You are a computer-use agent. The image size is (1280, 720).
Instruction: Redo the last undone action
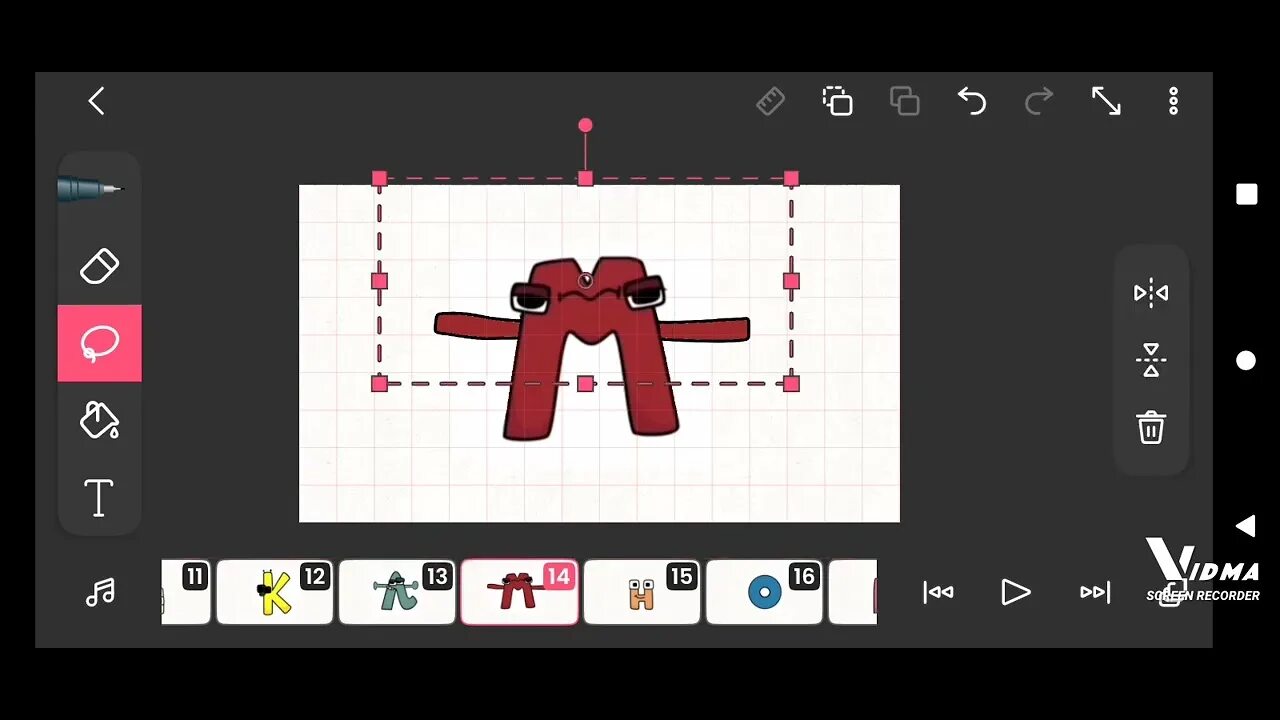coord(1039,101)
